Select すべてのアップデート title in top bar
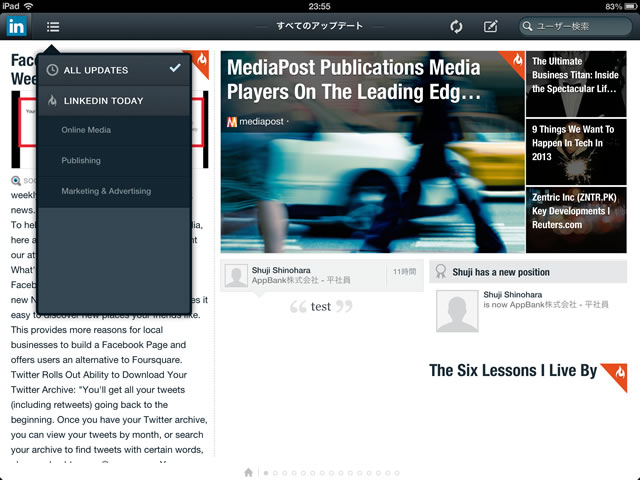The image size is (640, 480). tap(320, 26)
